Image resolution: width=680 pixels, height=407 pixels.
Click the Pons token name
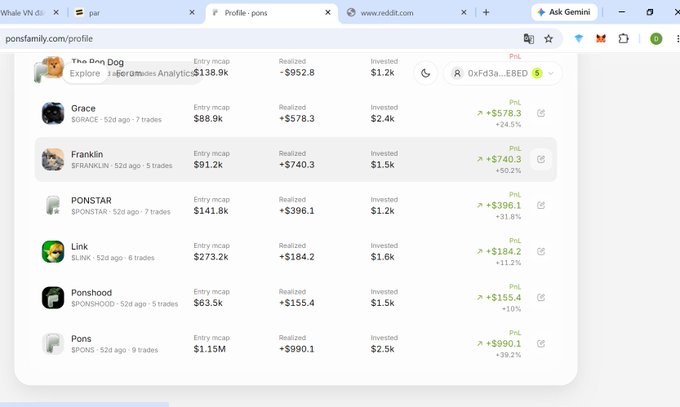point(81,338)
